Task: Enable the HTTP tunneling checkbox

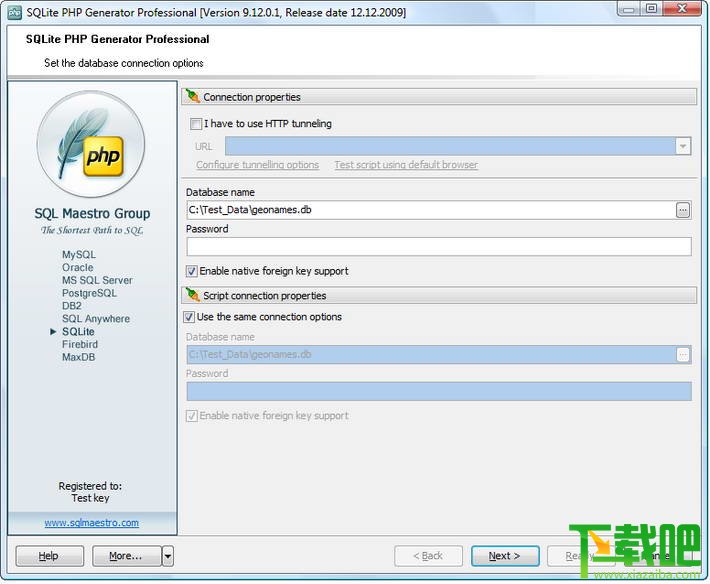Action: [x=196, y=124]
